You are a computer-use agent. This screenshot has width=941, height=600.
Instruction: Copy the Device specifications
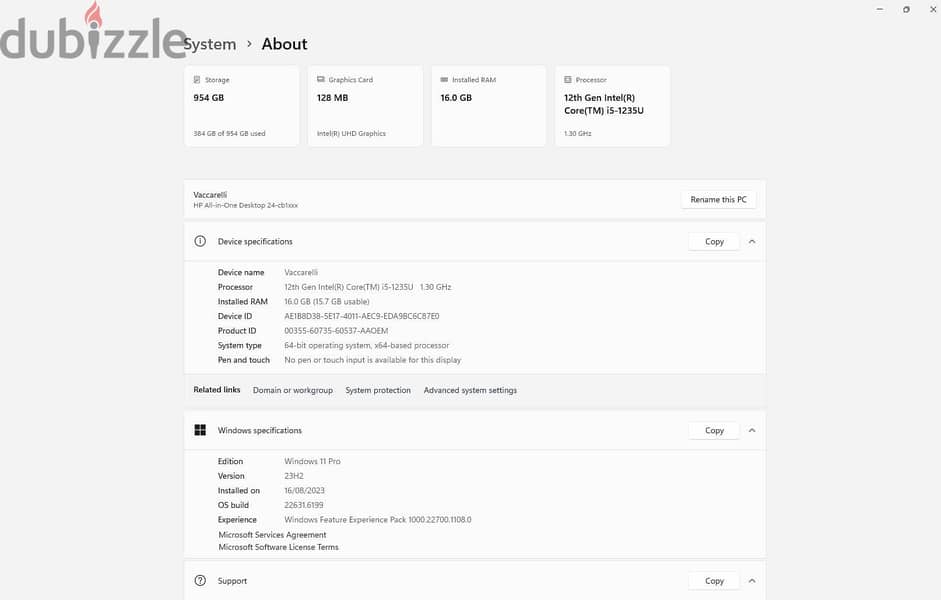pyautogui.click(x=714, y=241)
